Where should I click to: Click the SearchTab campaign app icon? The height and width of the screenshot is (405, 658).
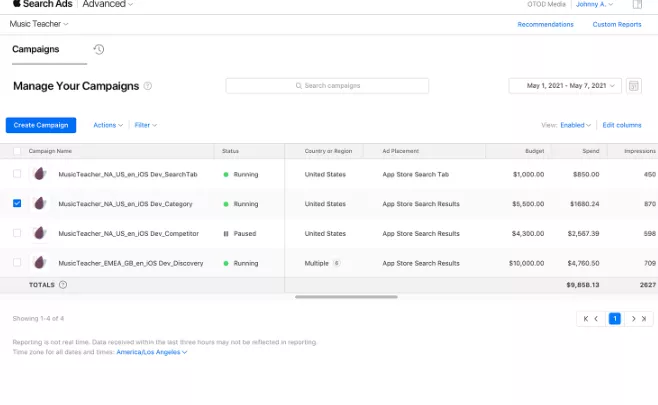point(39,174)
